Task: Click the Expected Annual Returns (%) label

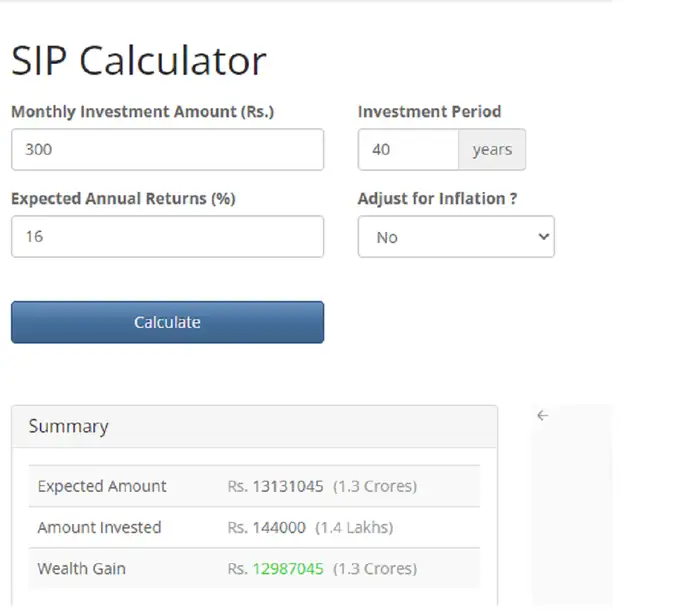Action: pos(123,198)
